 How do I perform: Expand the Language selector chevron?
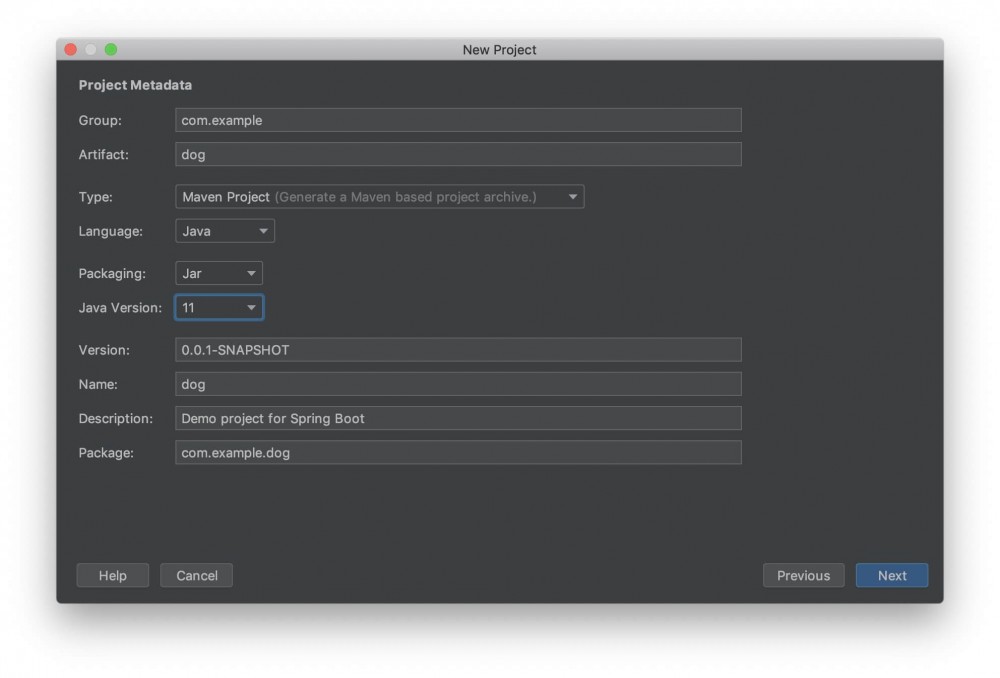coord(261,230)
